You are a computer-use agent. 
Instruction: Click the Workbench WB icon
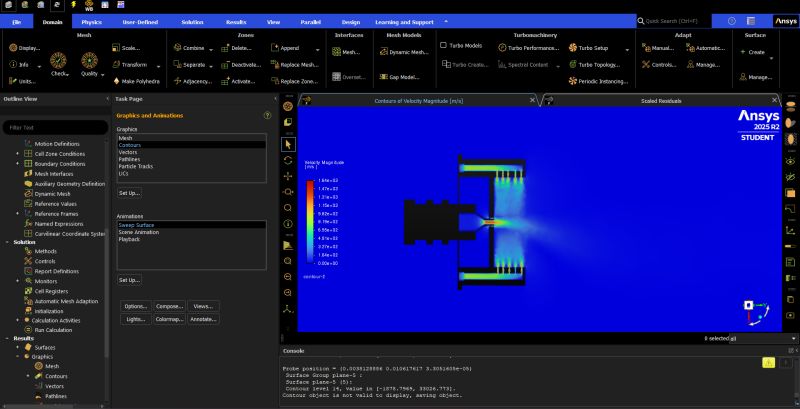point(89,5)
